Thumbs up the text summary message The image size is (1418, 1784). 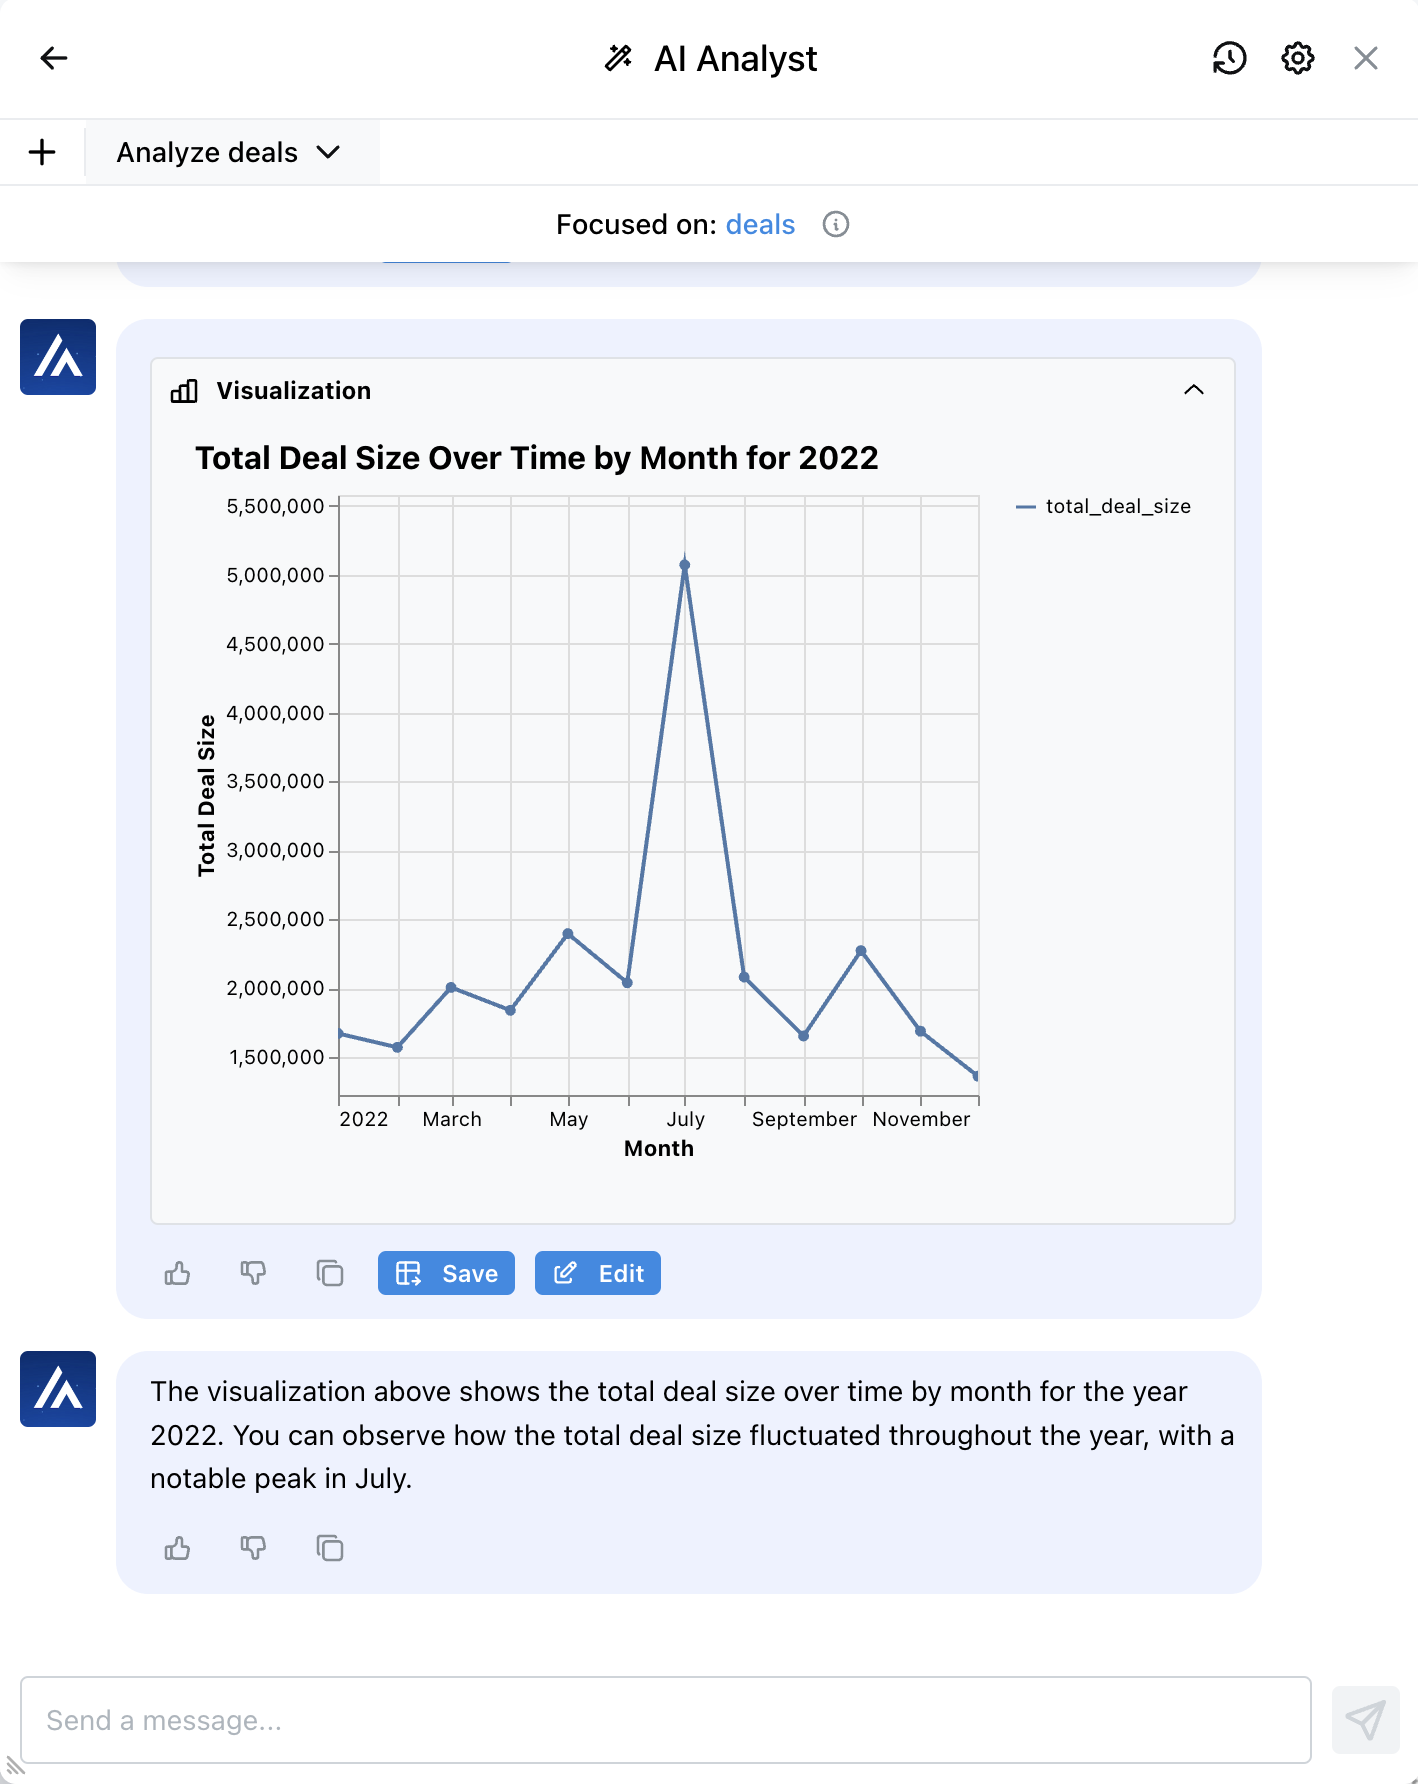[x=177, y=1548]
